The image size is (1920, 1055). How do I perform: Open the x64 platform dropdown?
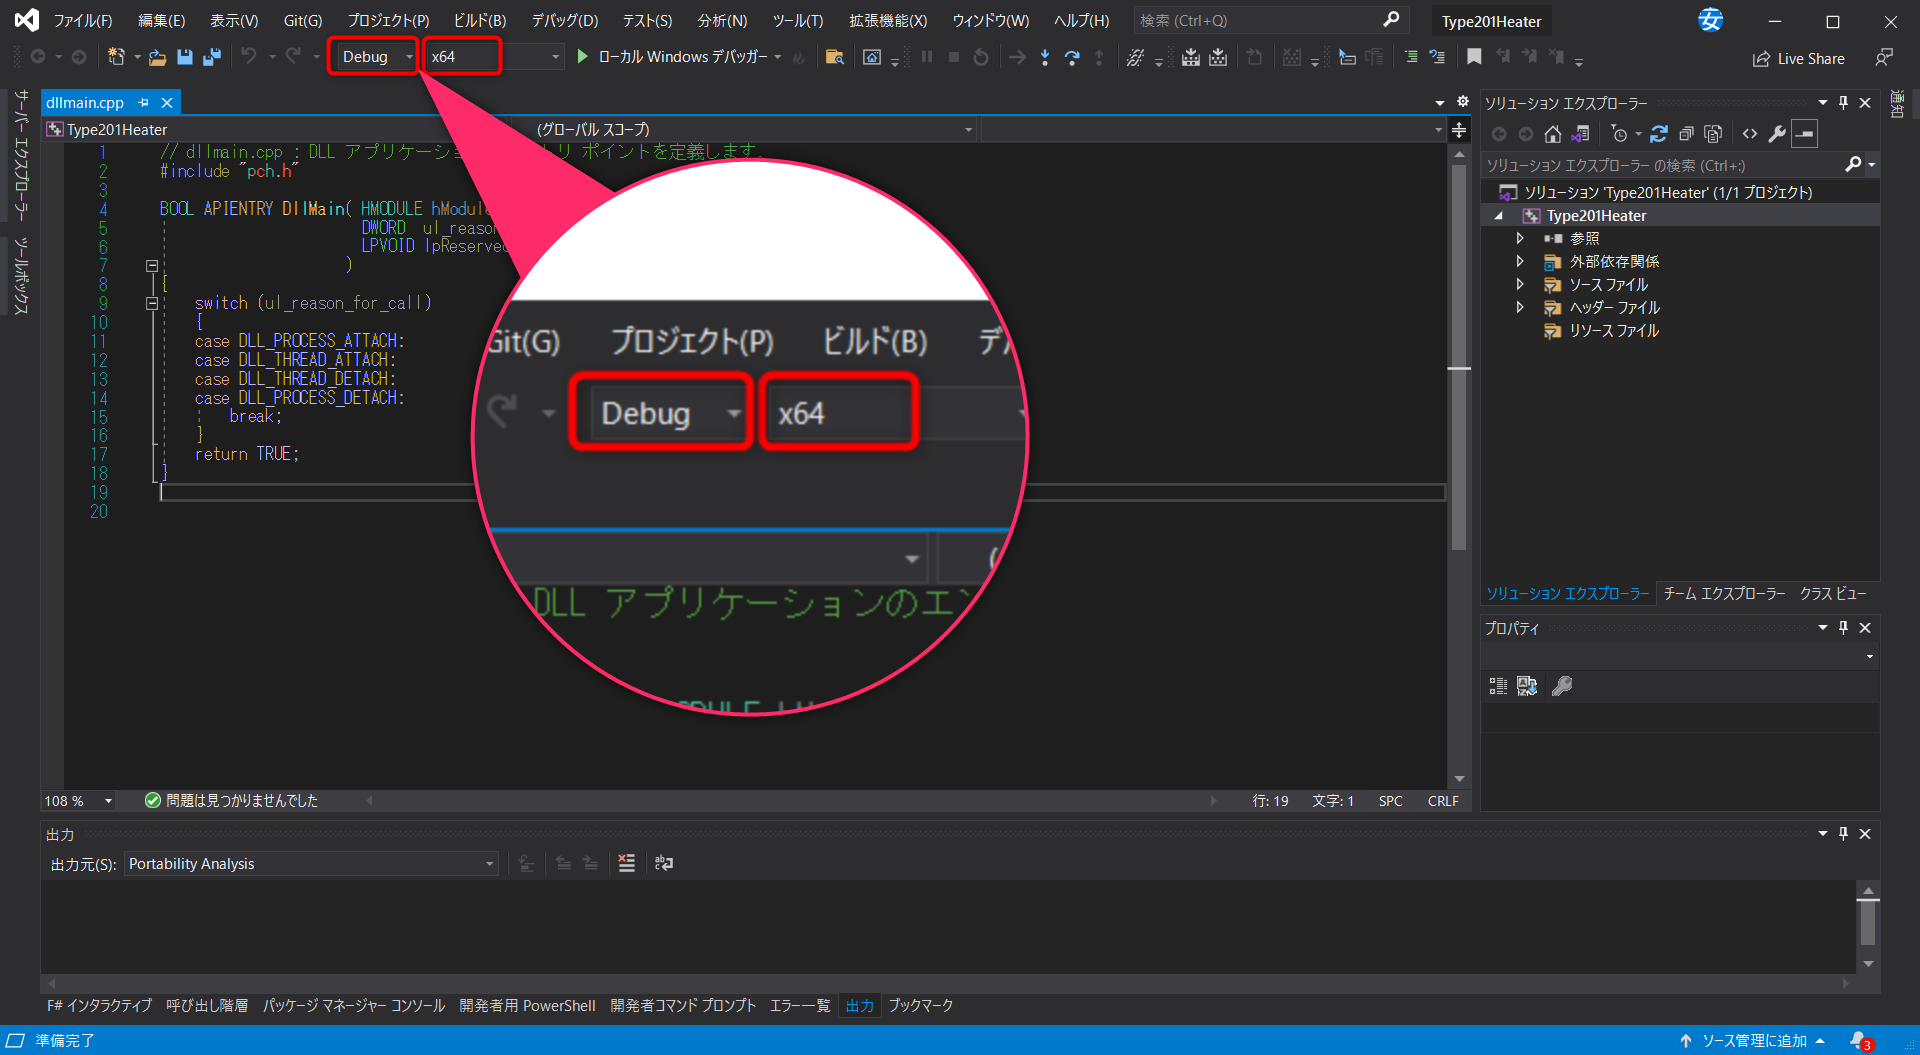[x=495, y=57]
